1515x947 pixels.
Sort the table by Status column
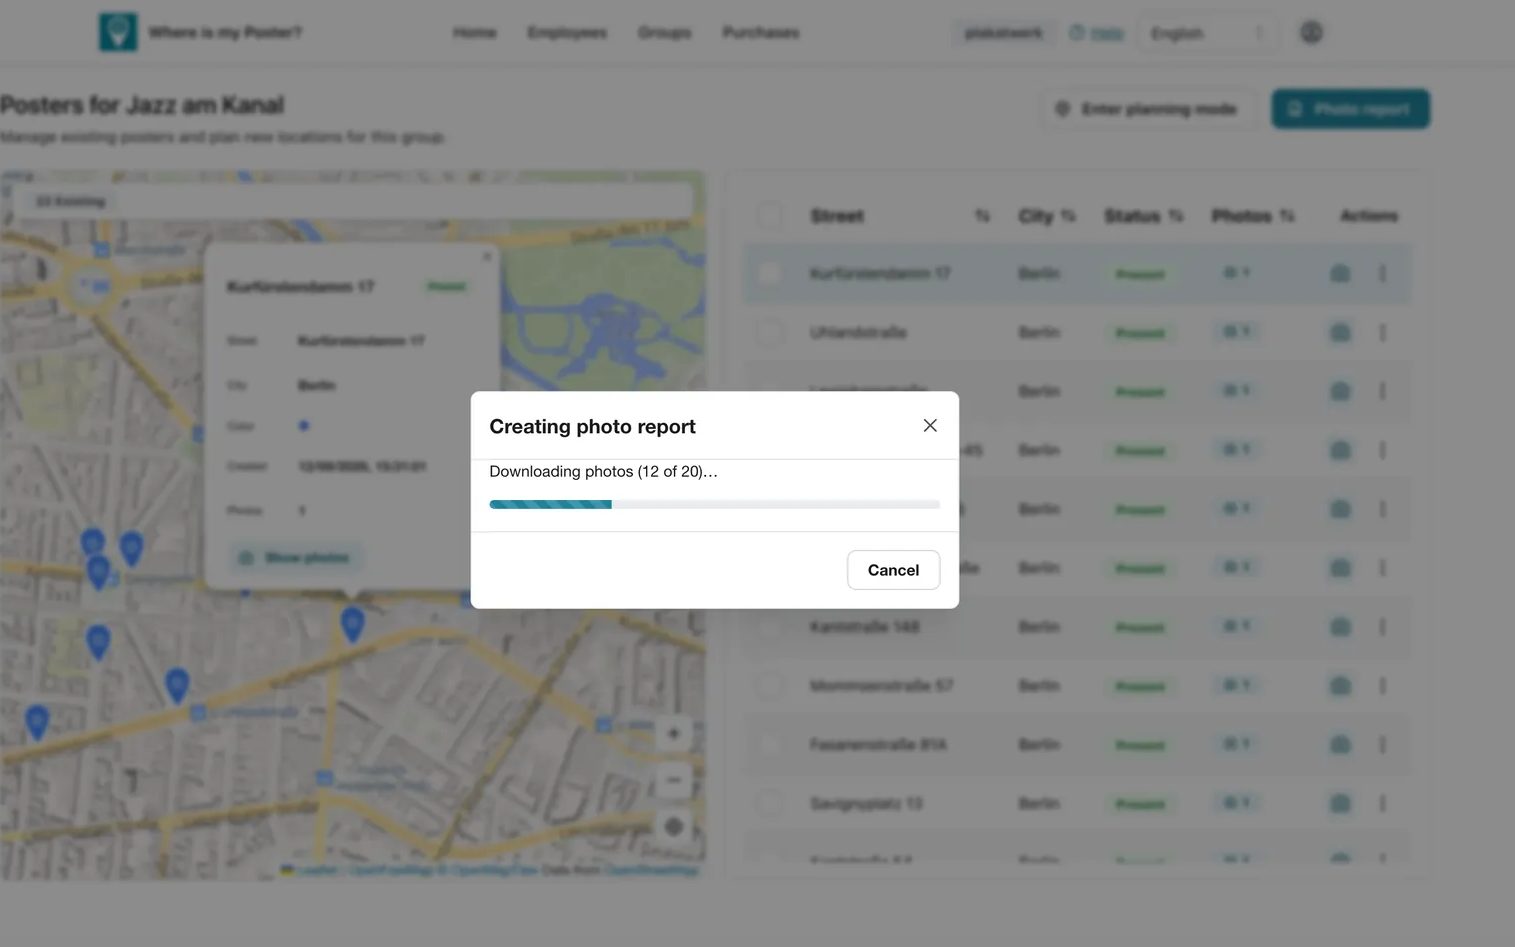pos(1175,216)
